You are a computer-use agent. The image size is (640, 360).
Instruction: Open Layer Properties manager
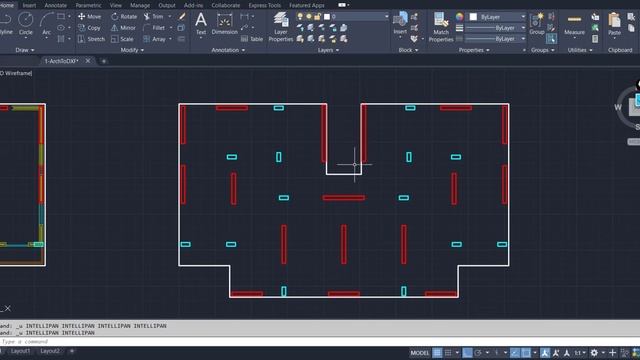click(280, 27)
